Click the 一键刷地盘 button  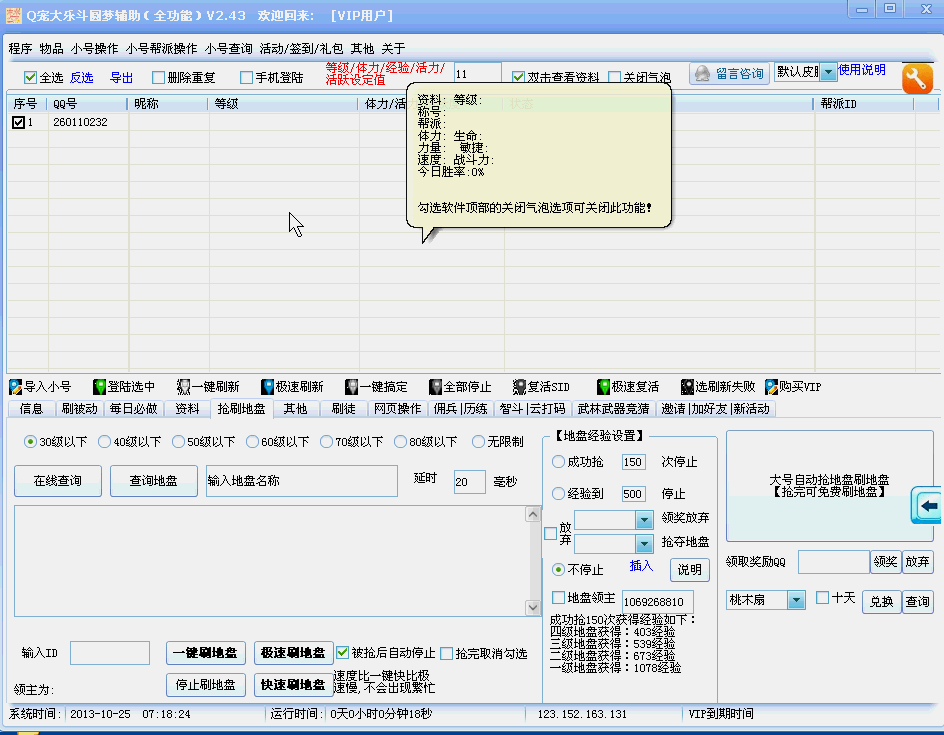tap(205, 653)
